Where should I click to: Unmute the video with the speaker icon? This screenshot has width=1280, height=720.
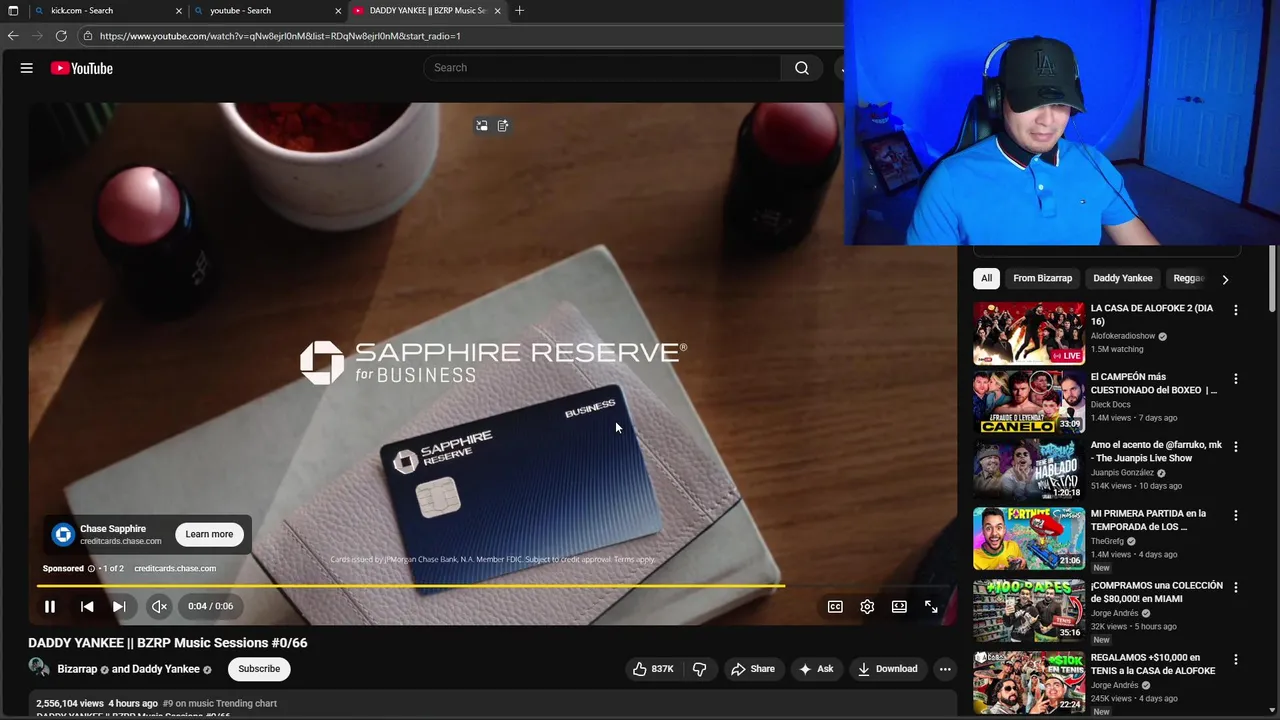[159, 606]
